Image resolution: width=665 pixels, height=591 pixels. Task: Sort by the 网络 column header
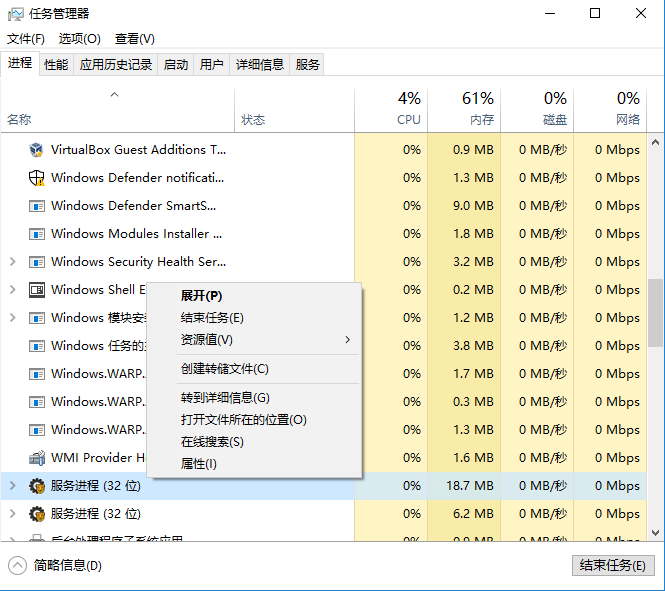(610, 110)
